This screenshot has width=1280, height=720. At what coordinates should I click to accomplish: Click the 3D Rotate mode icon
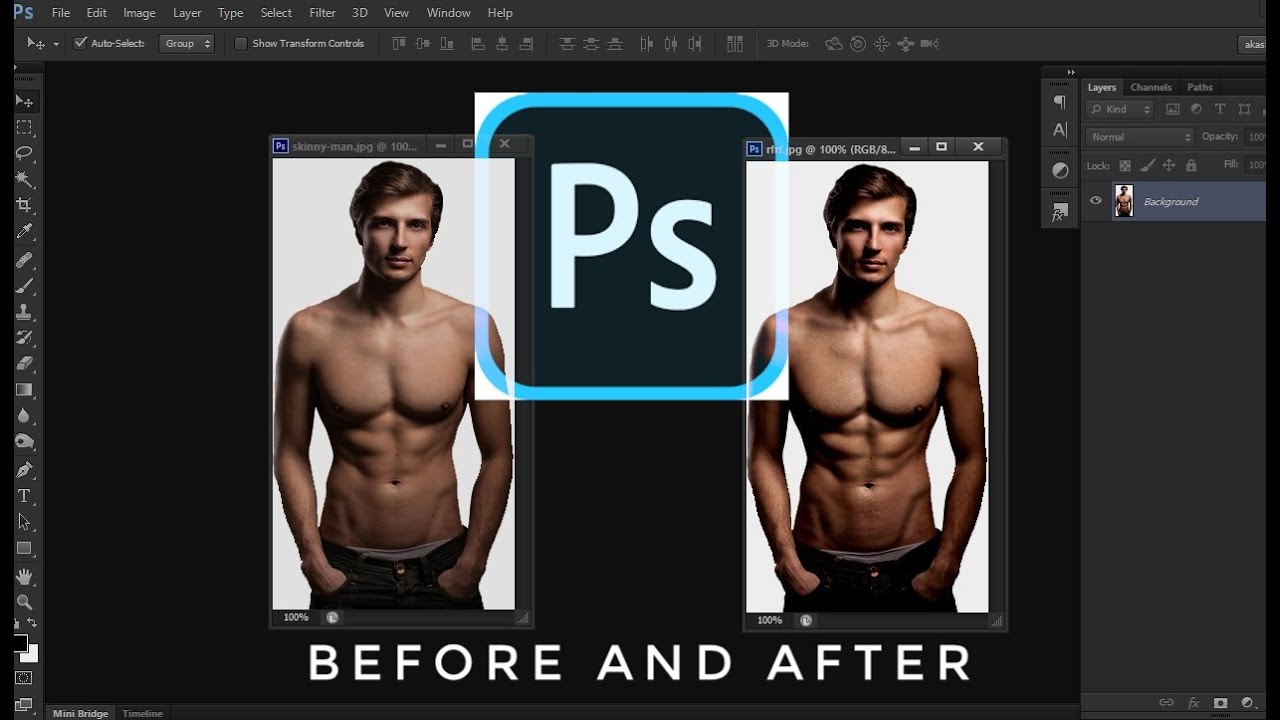[833, 43]
